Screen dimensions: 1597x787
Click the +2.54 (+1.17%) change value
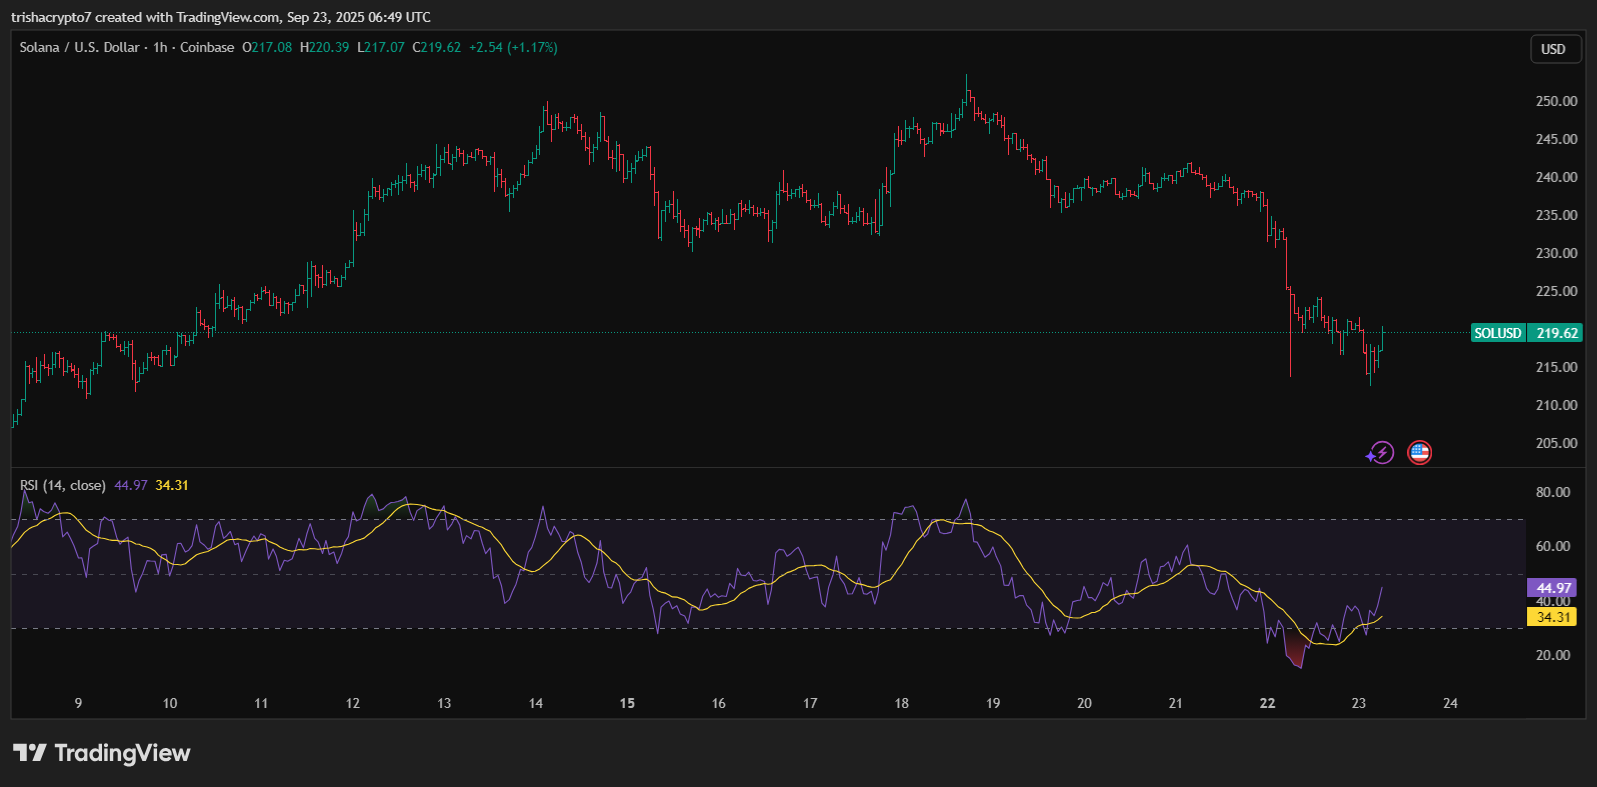(513, 47)
